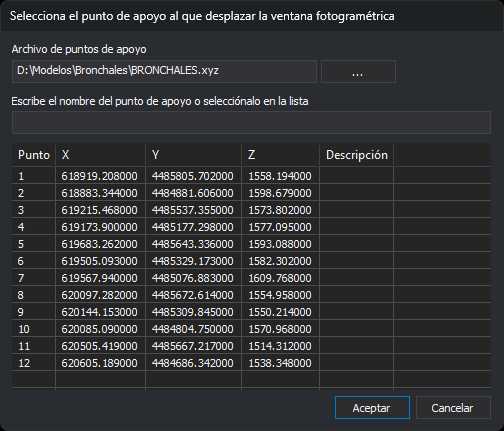Click Z value 1593.088000
The image size is (504, 431).
pos(280,244)
